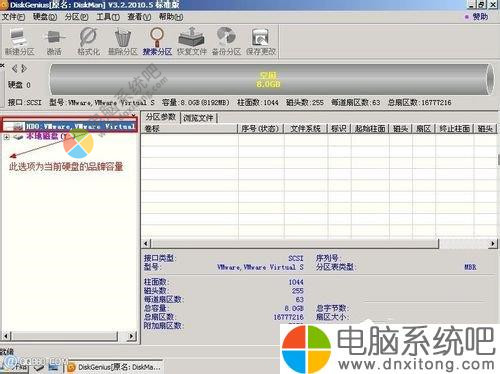Click the 卷标 column header
The image size is (500, 374).
(190, 128)
